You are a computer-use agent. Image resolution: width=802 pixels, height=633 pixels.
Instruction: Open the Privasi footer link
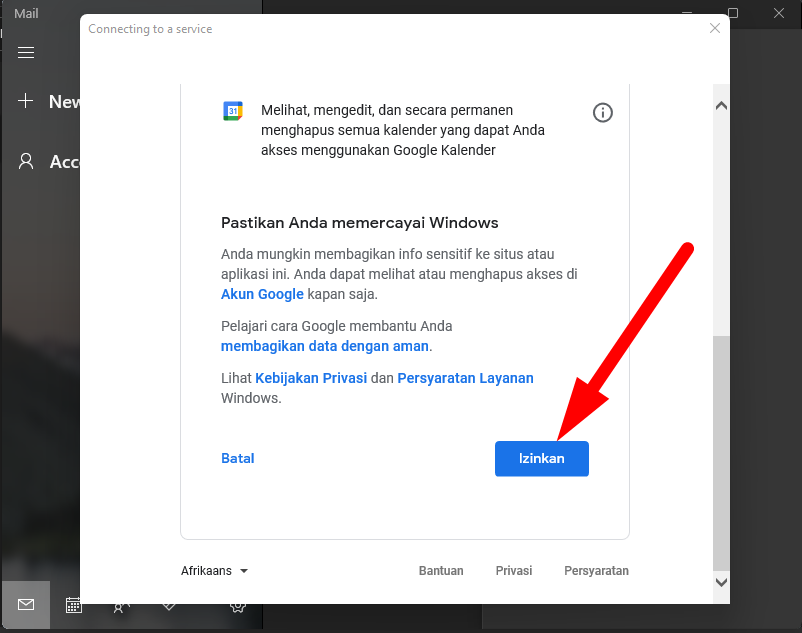click(x=514, y=571)
